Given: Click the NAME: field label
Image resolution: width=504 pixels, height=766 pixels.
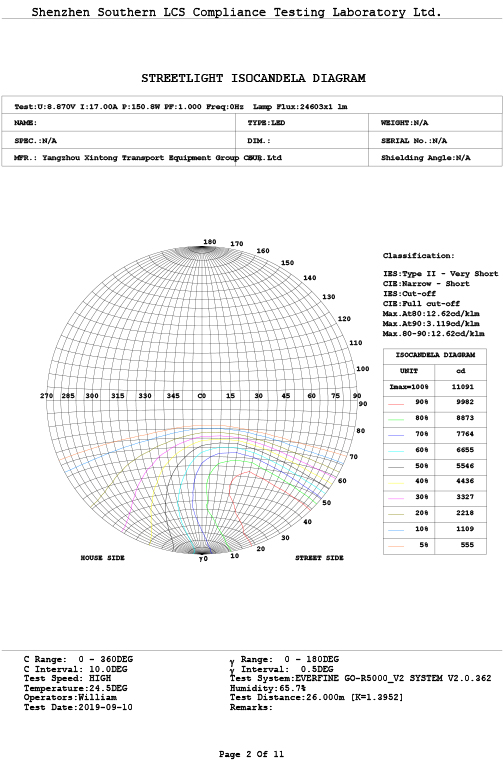Looking at the screenshot, I should coord(25,123).
